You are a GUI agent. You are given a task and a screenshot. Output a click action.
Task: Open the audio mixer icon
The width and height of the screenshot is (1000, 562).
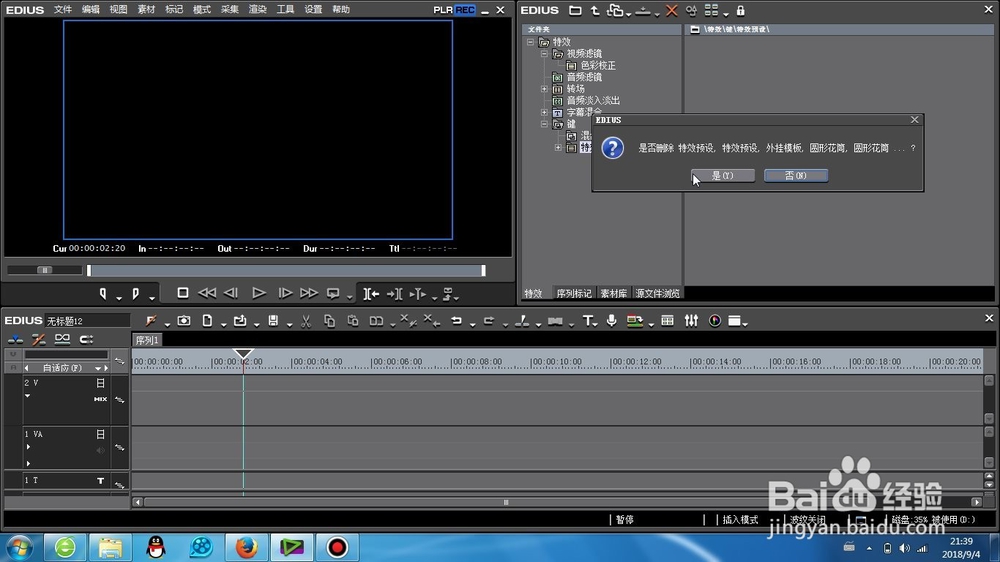[691, 320]
